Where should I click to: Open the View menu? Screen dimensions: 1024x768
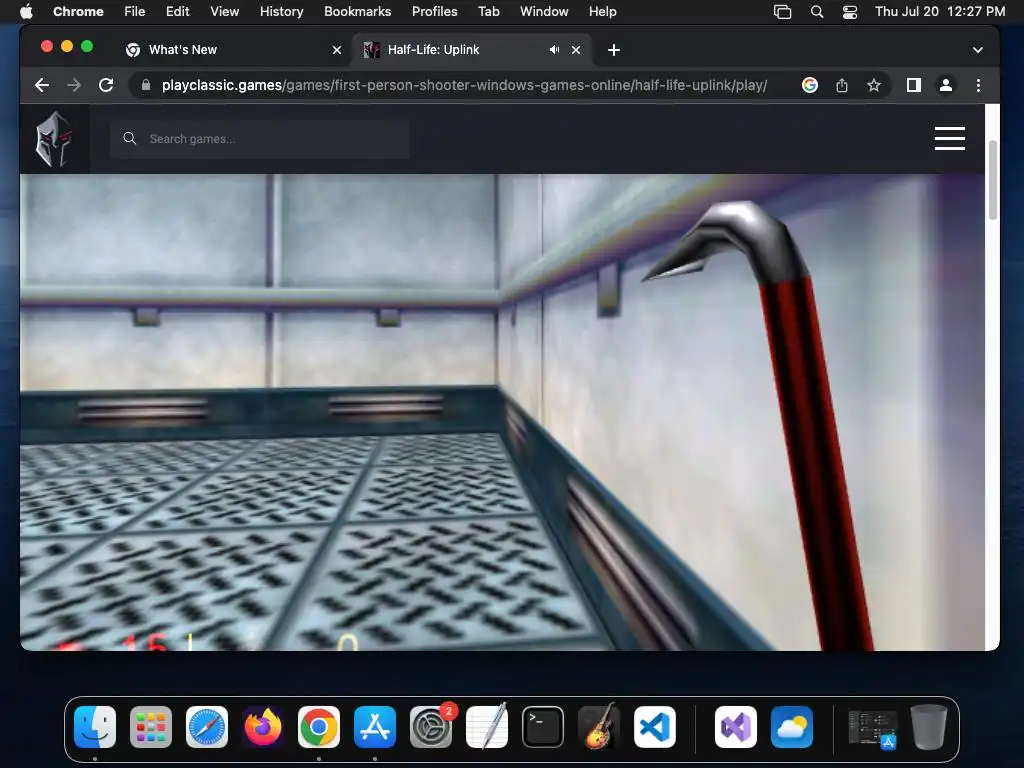(x=225, y=12)
